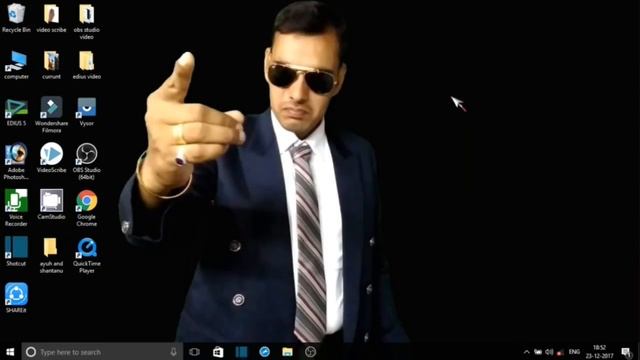The image size is (640, 360).
Task: Launch the Shotcut desktop shortcut
Action: [16, 251]
